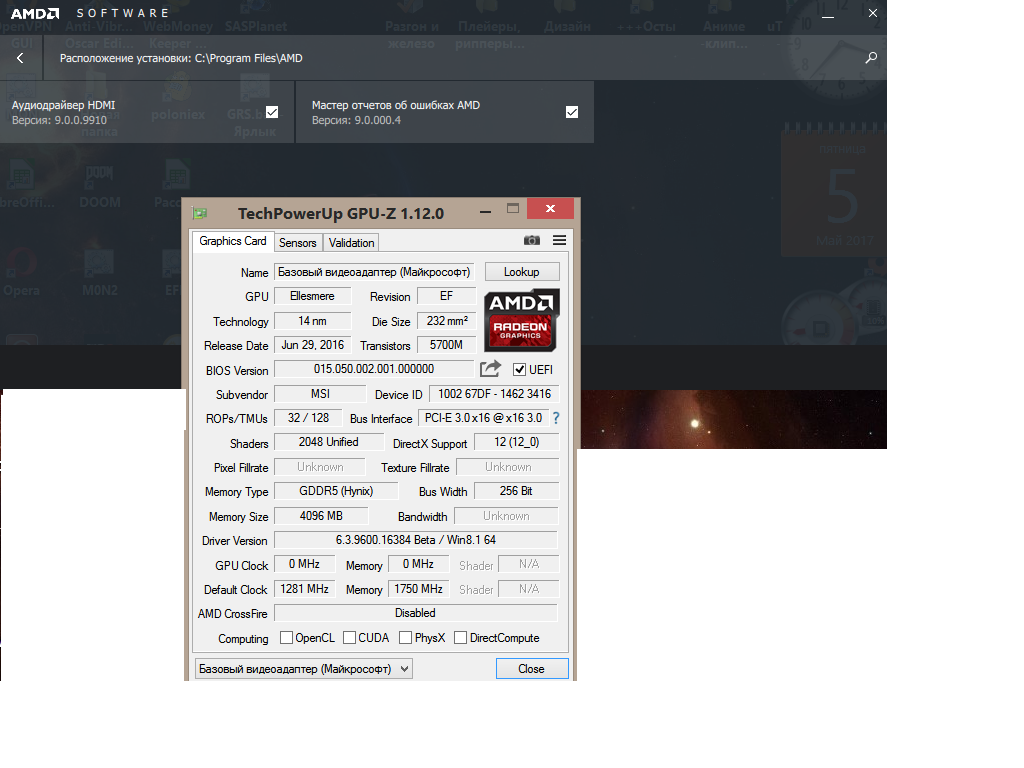Minimize the GPU-Z window
Viewport: 1024px width, 768px height.
pos(485,212)
